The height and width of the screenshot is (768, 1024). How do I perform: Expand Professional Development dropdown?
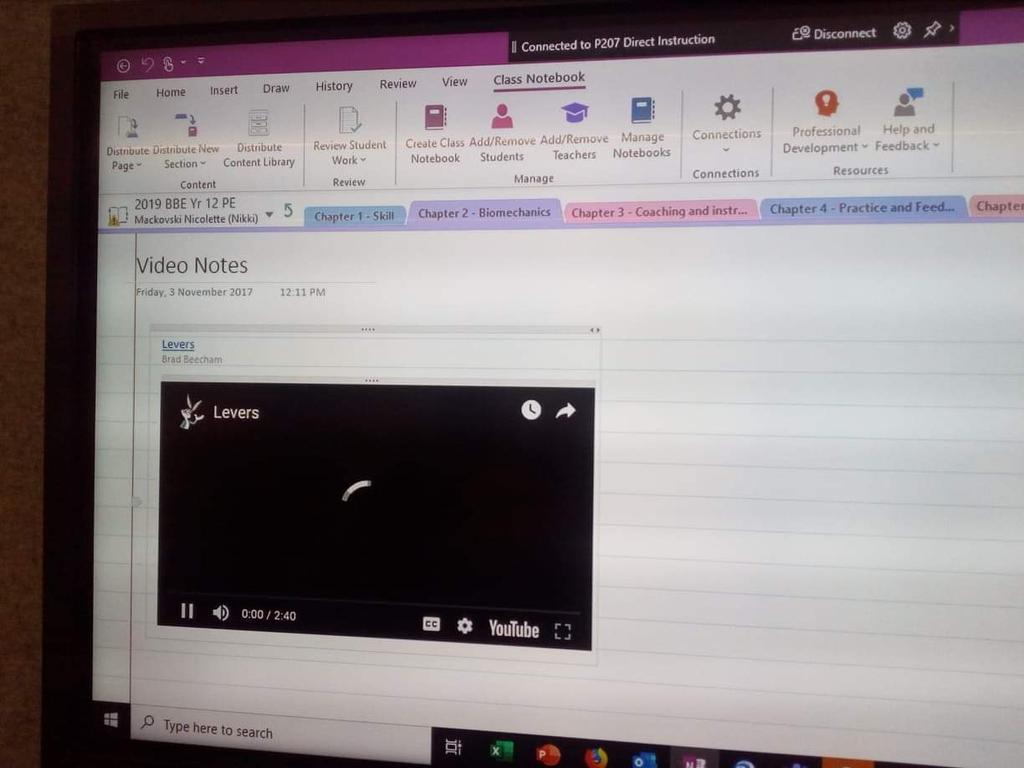[x=864, y=146]
